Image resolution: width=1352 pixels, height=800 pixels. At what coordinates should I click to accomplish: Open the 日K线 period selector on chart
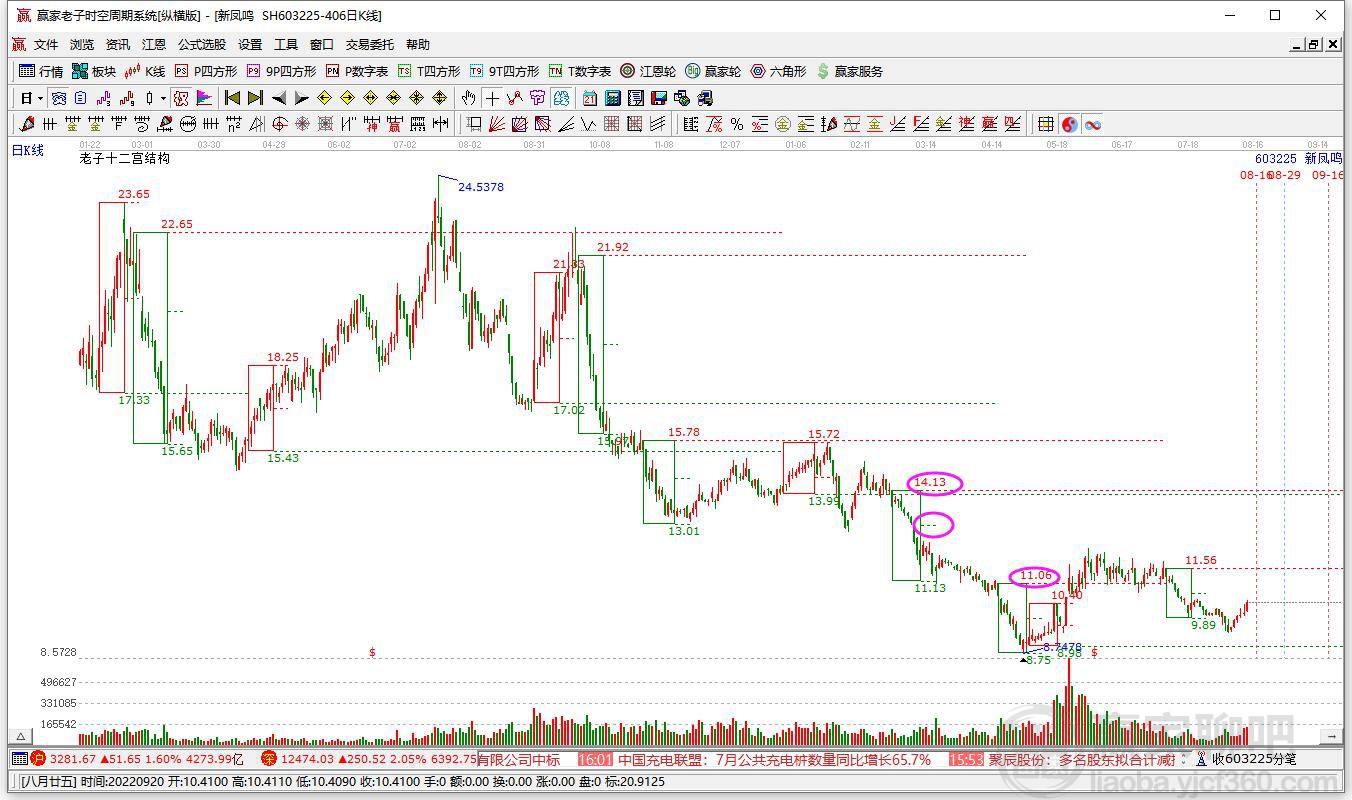click(28, 150)
